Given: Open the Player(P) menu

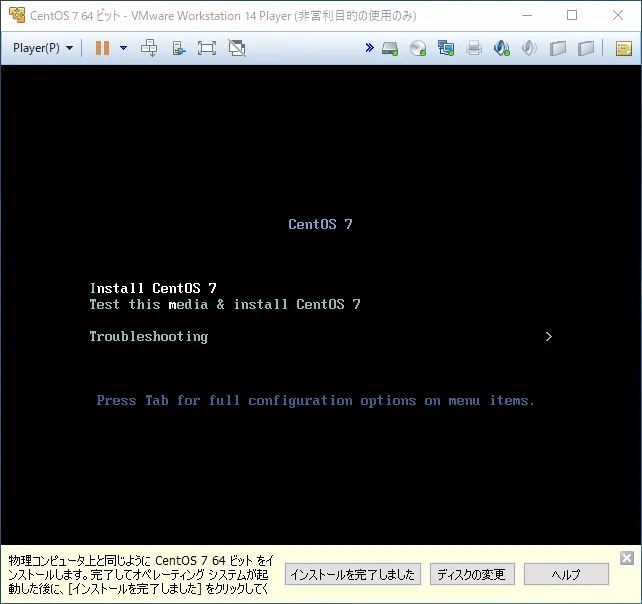Looking at the screenshot, I should pos(43,48).
